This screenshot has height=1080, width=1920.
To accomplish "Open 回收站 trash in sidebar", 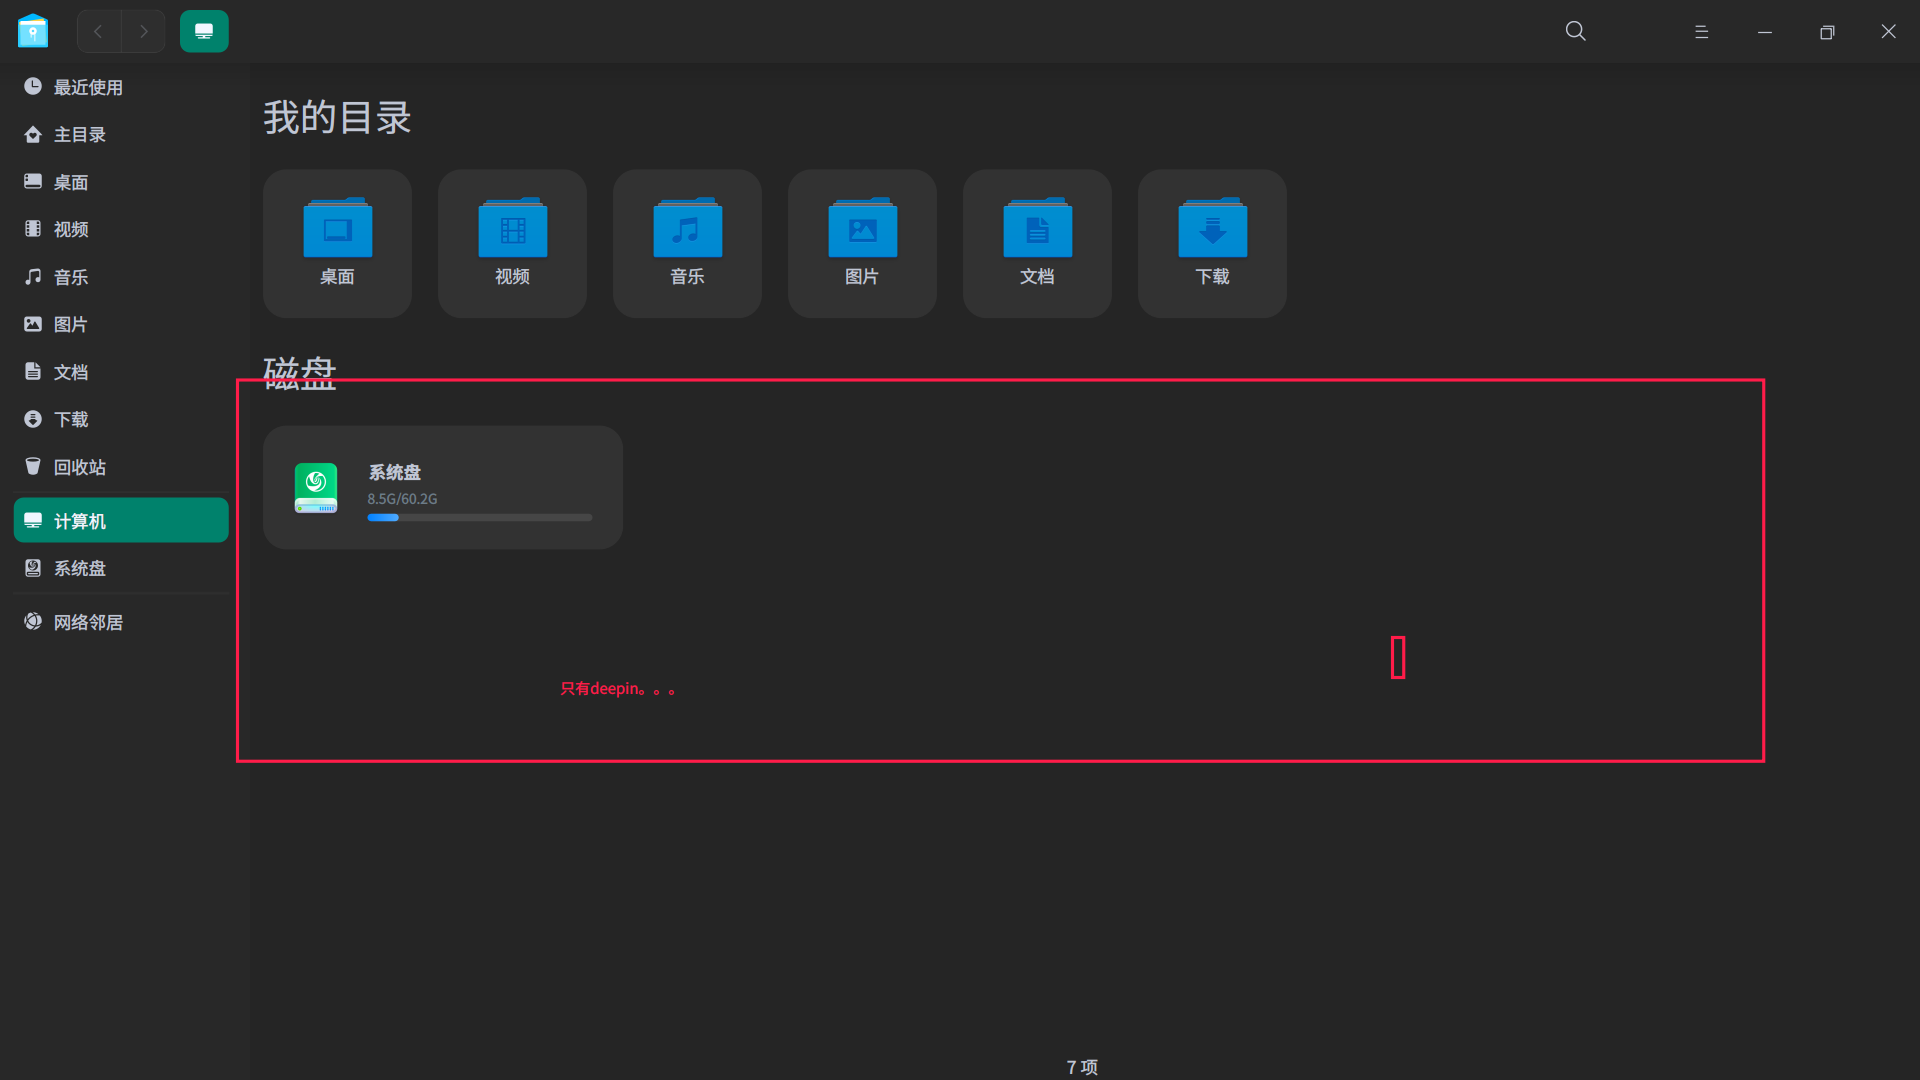I will pyautogui.click(x=80, y=467).
